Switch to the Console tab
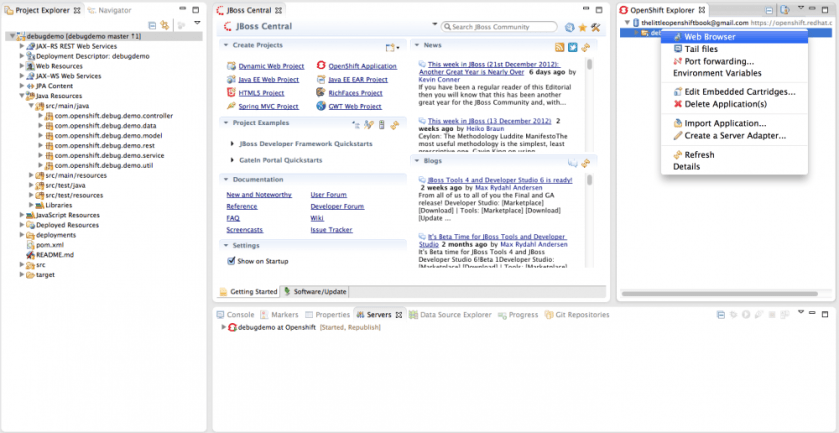Viewport: 839px width, 433px height. click(240, 314)
